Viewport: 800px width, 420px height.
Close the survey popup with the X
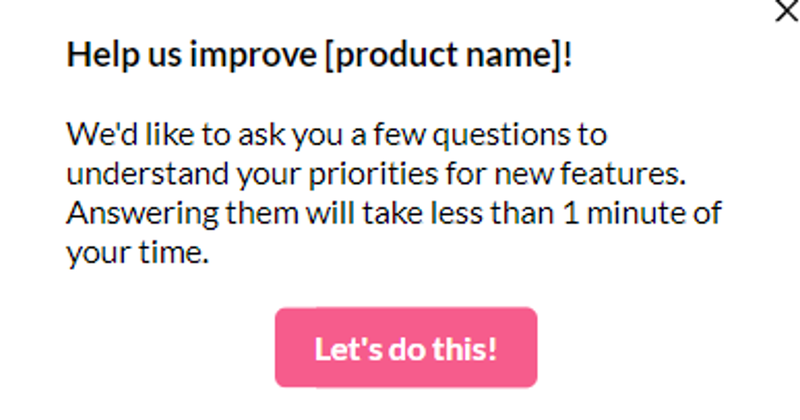788,11
